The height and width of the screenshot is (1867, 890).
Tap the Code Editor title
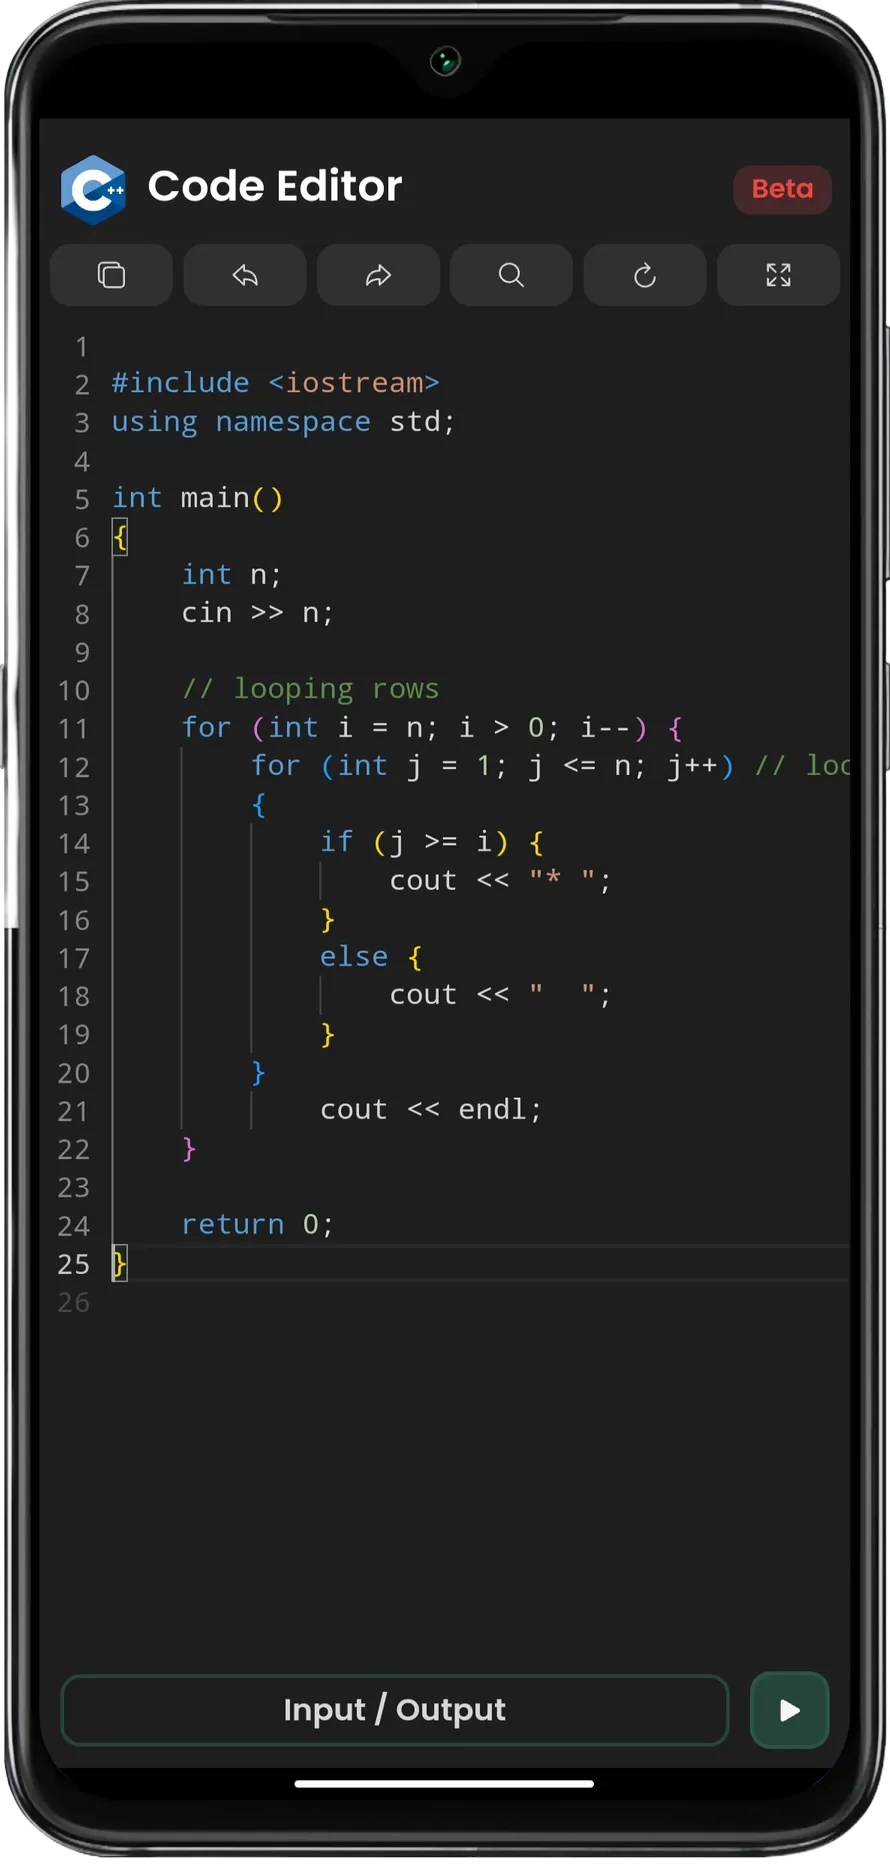click(275, 187)
